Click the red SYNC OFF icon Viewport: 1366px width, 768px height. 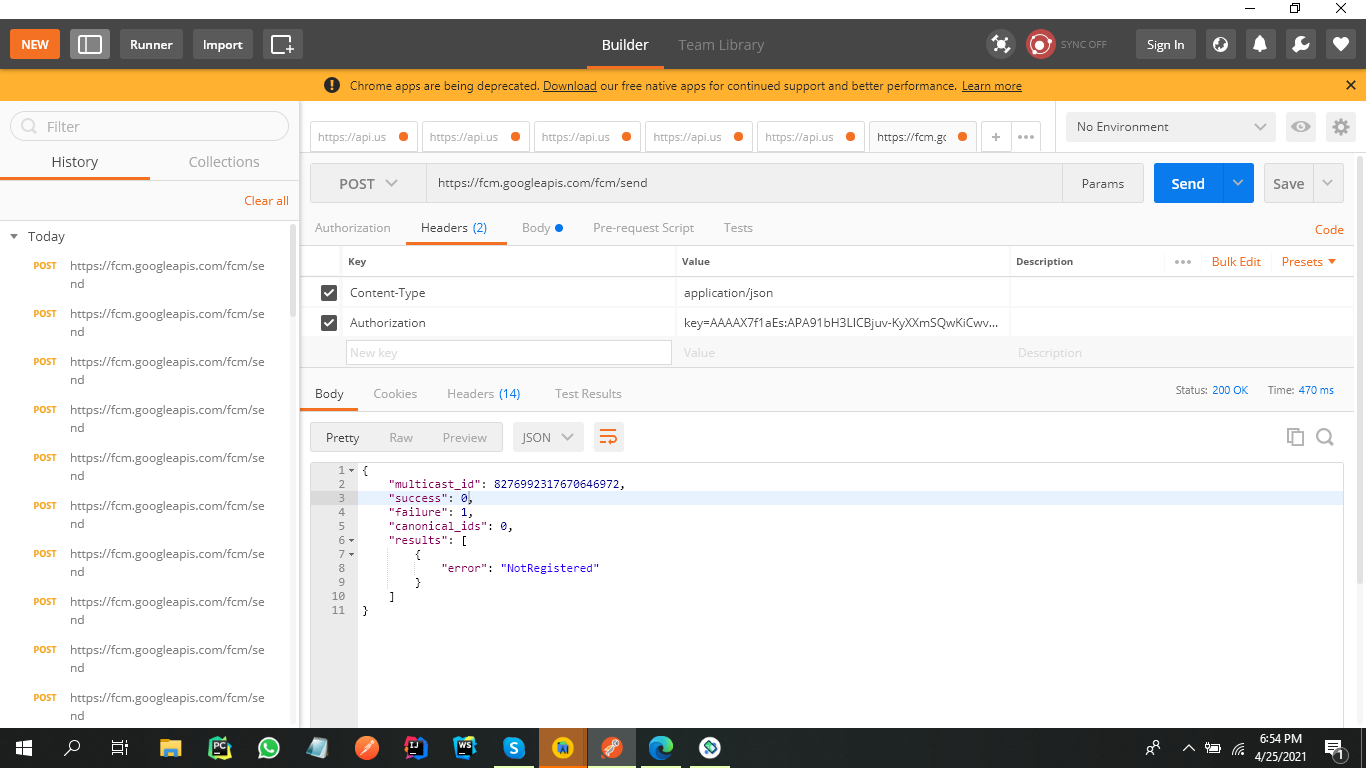1040,44
